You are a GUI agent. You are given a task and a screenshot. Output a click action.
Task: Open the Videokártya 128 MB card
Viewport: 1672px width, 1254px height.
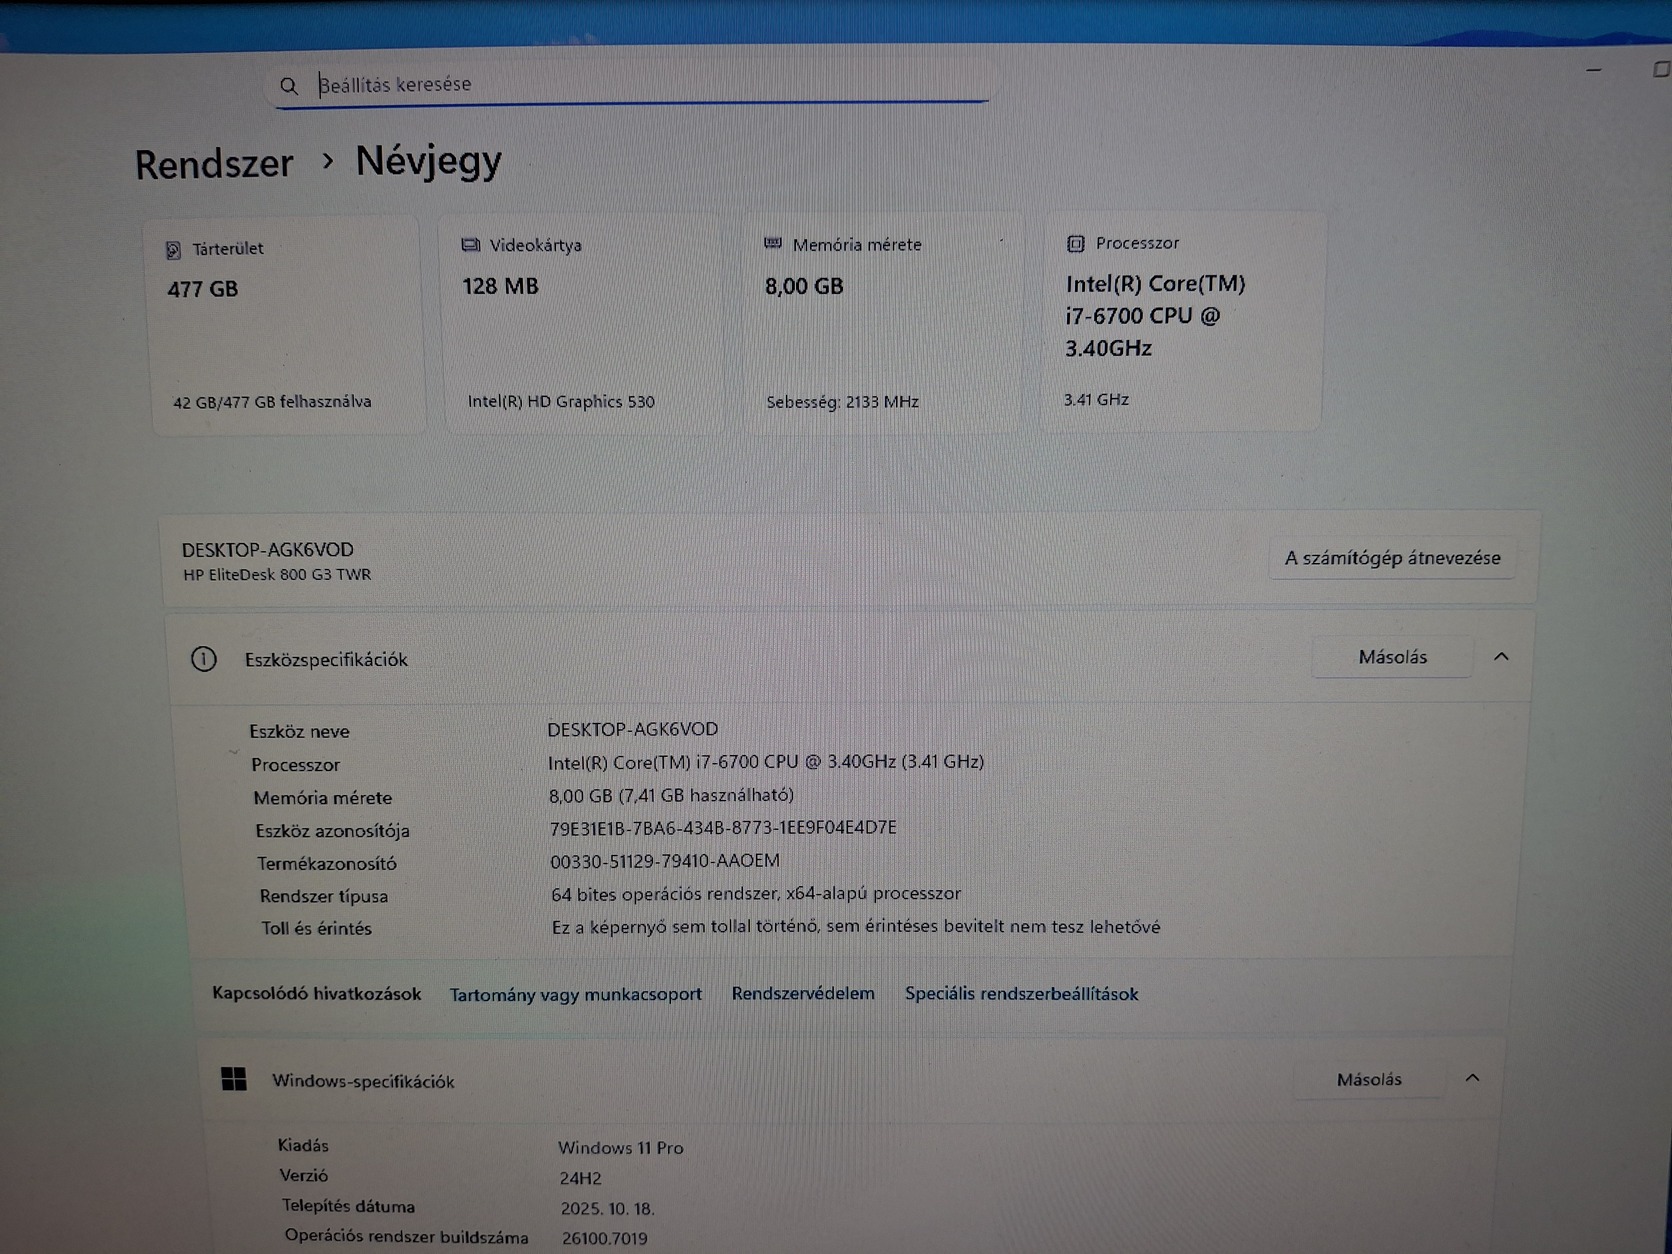(x=582, y=325)
